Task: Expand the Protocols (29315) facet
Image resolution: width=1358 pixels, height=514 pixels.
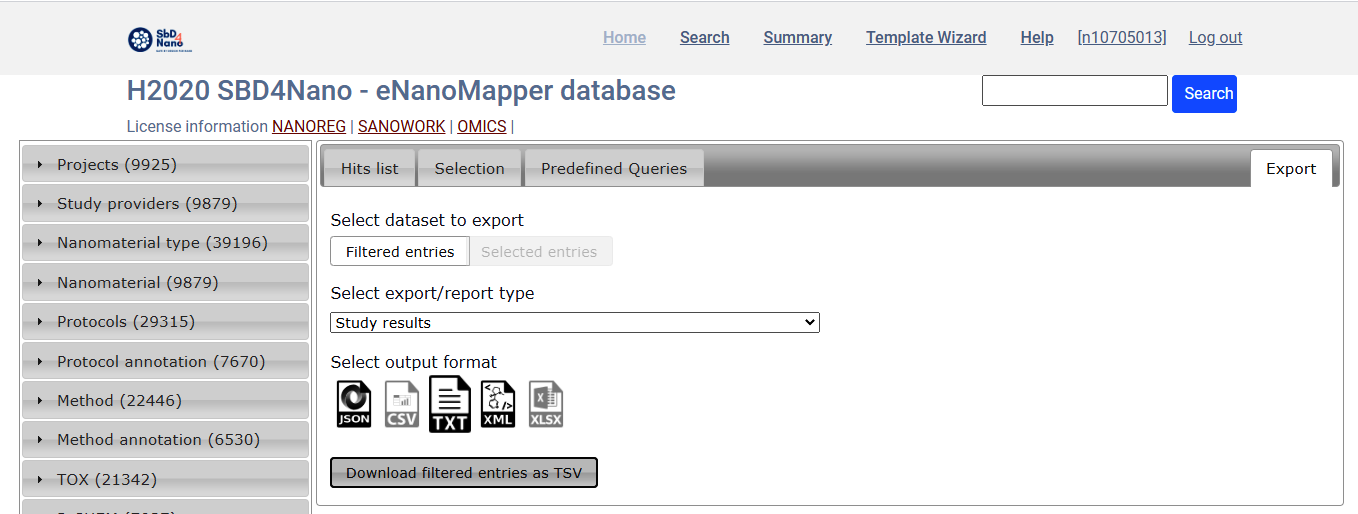Action: click(x=165, y=322)
